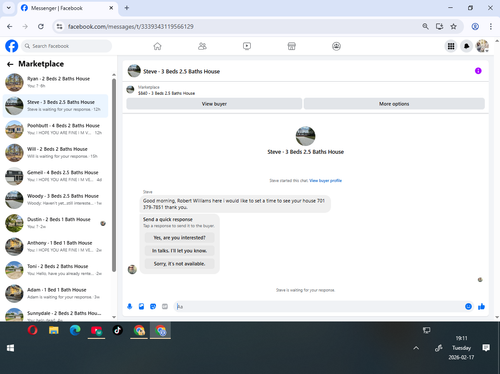Record a voice clip with microphone icon
The image size is (500, 374).
tap(130, 306)
